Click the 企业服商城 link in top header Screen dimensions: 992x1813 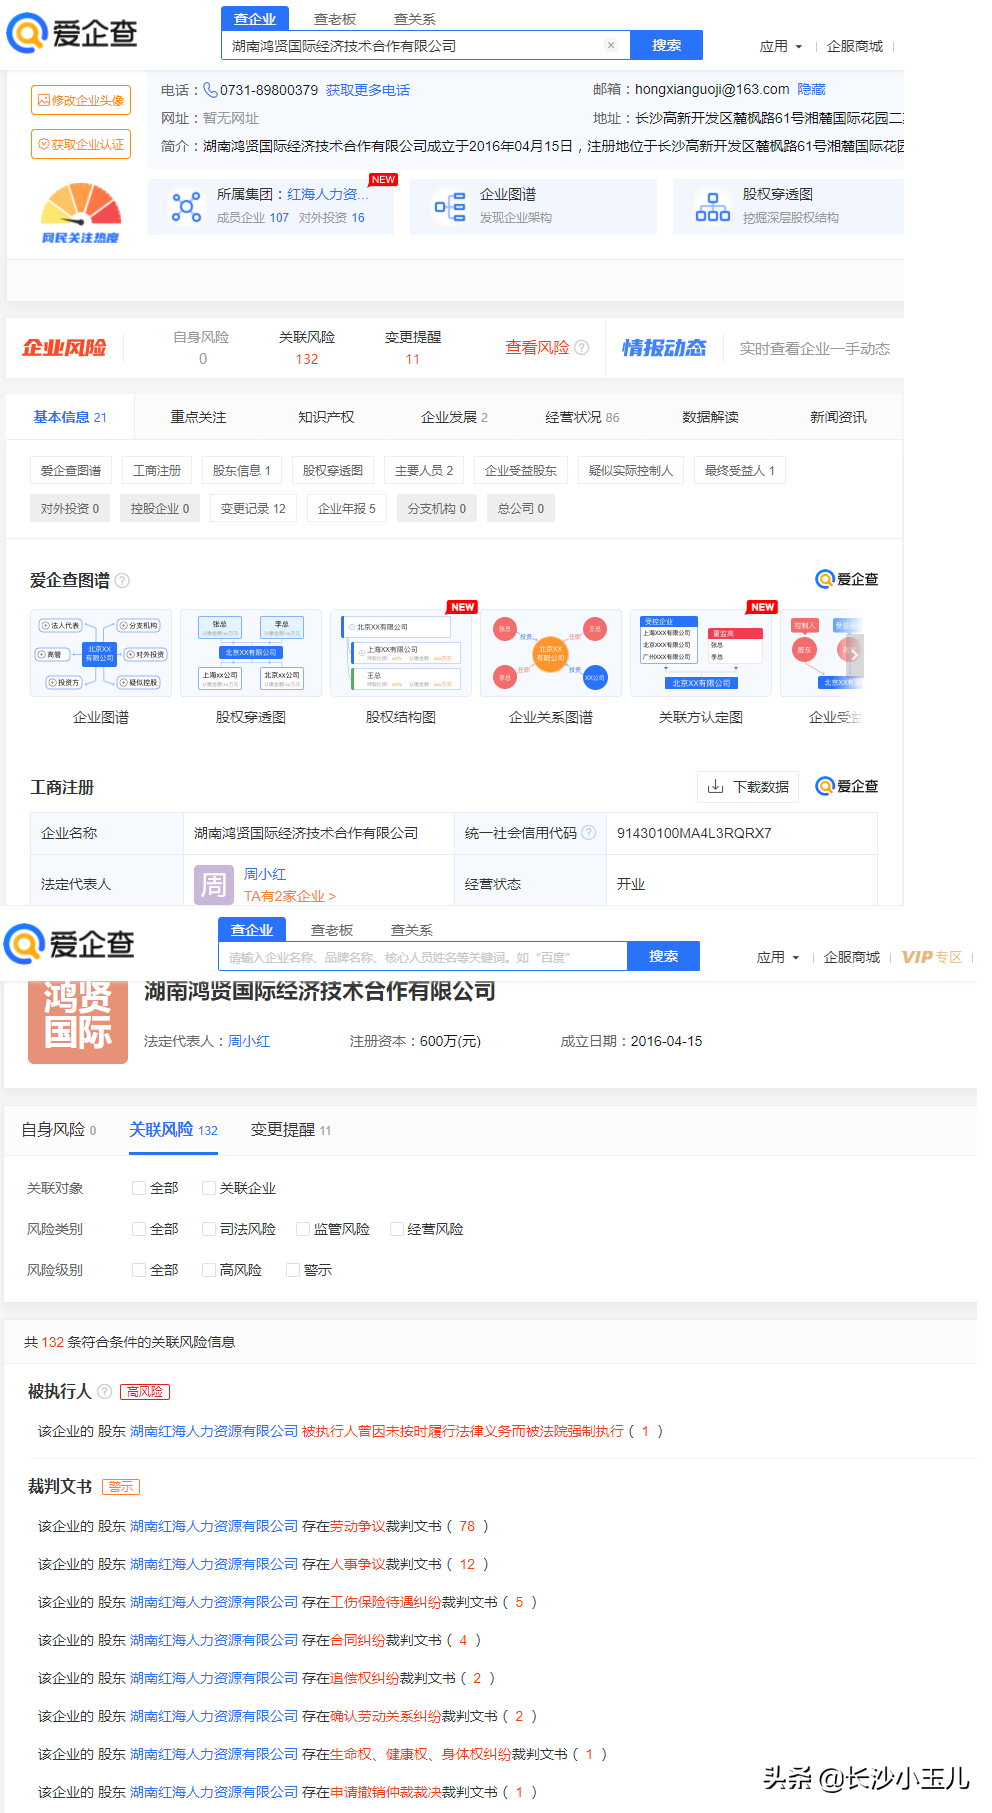[x=855, y=46]
